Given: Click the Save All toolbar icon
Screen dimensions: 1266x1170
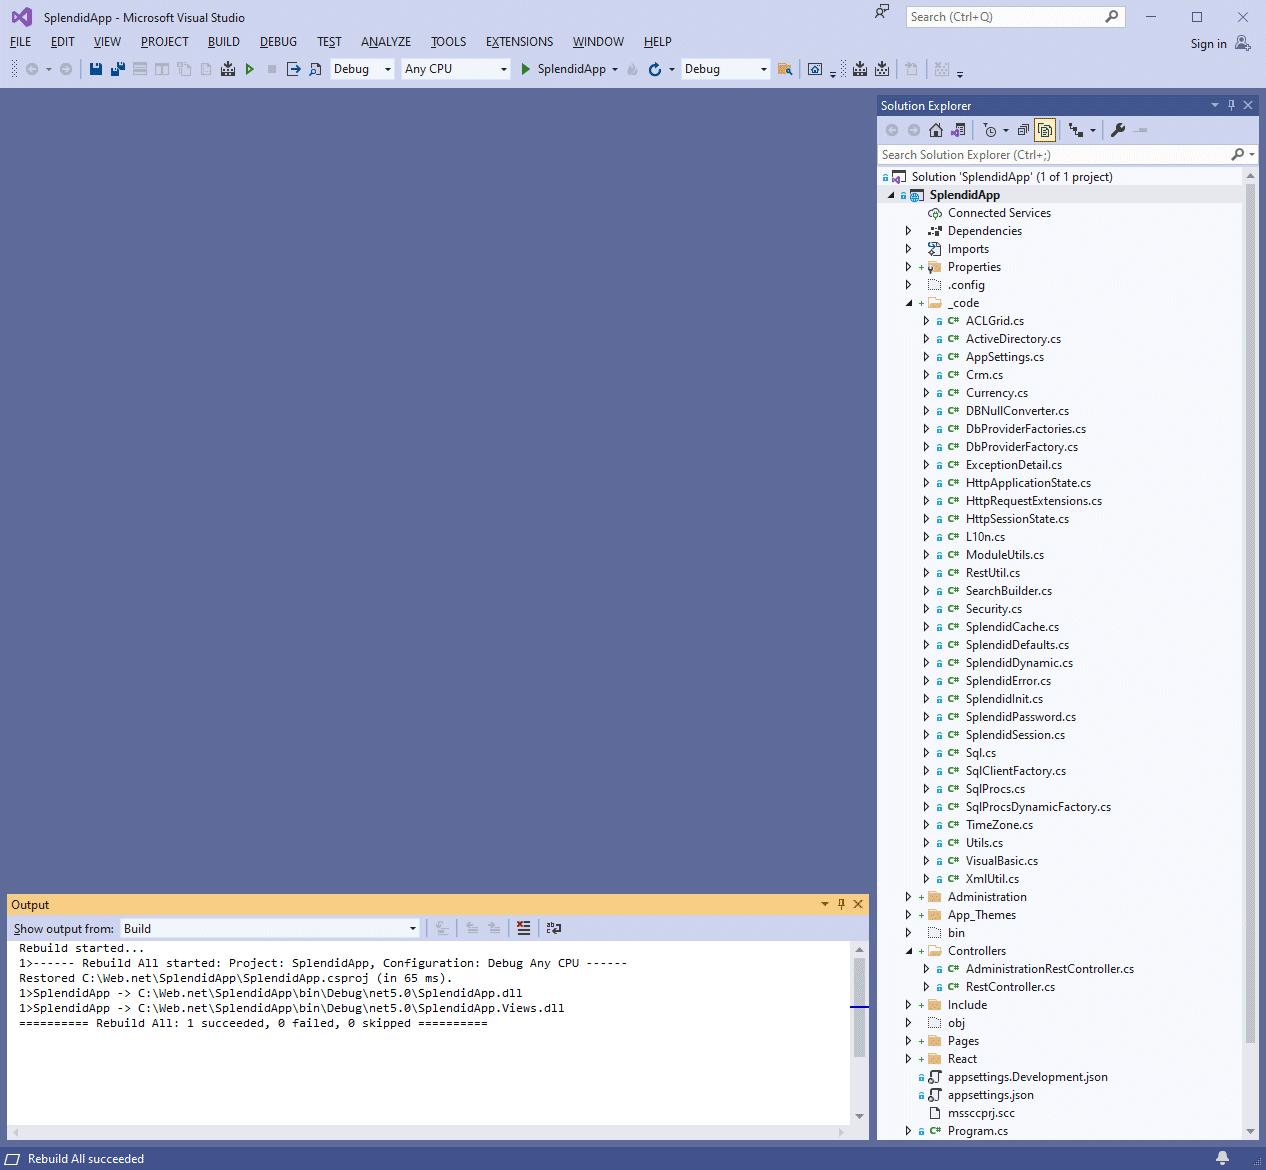Looking at the screenshot, I should [117, 69].
